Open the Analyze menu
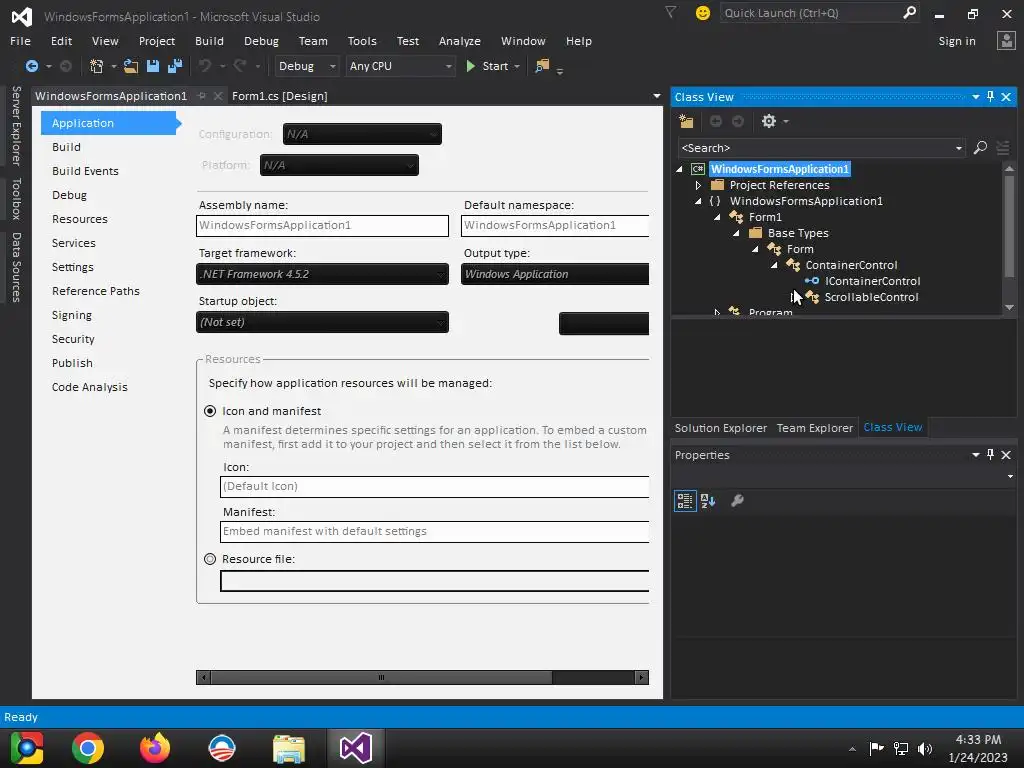Image resolution: width=1024 pixels, height=768 pixels. coord(460,40)
